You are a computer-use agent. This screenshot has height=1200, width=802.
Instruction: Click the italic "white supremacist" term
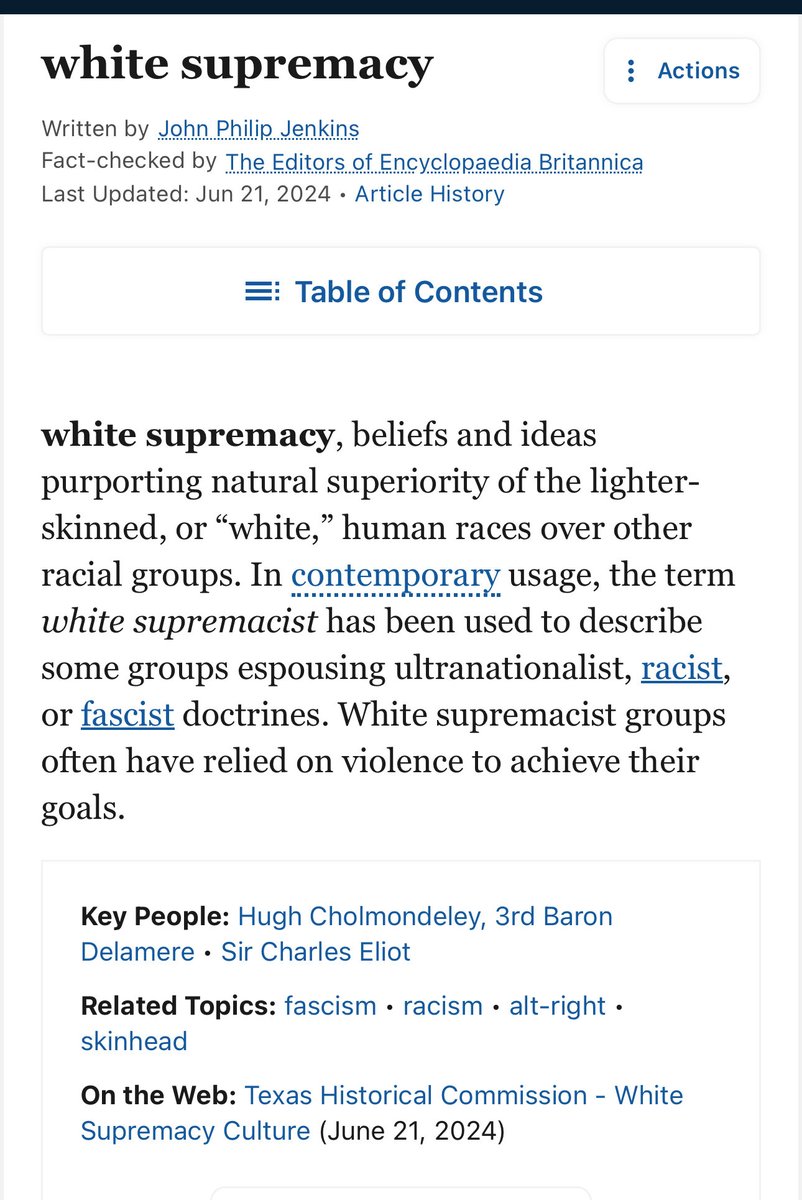tap(179, 622)
